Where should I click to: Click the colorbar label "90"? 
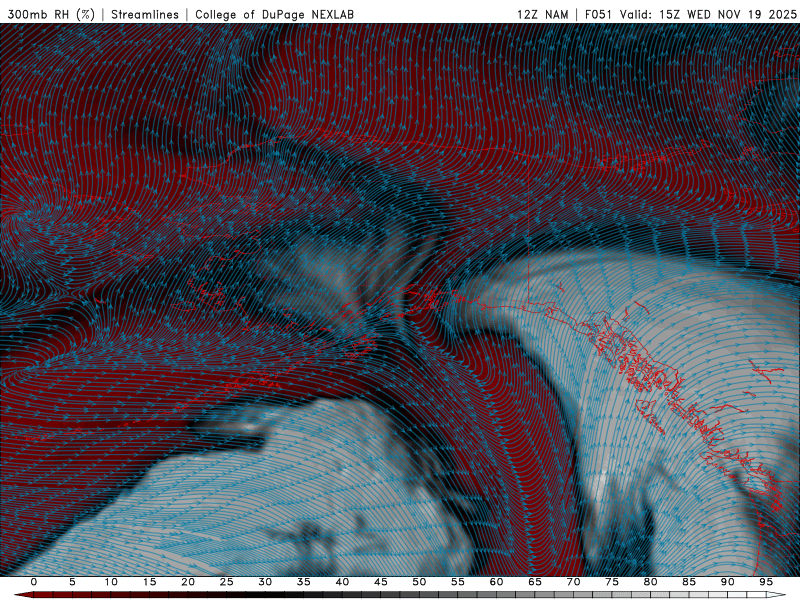[728, 582]
